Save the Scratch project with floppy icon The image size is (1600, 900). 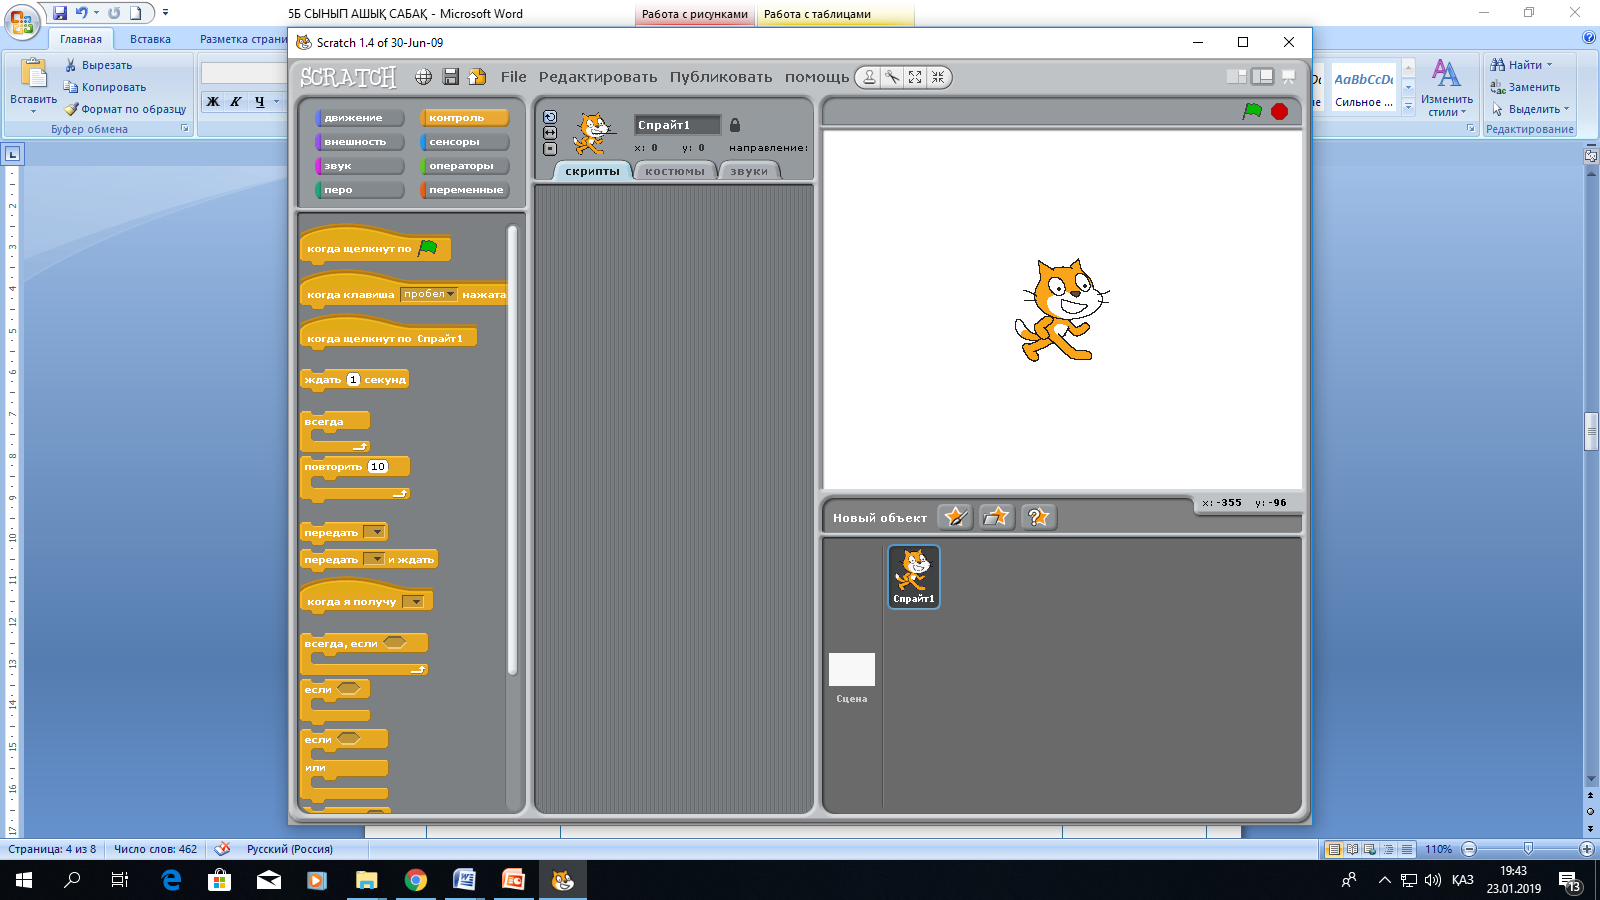pos(451,77)
